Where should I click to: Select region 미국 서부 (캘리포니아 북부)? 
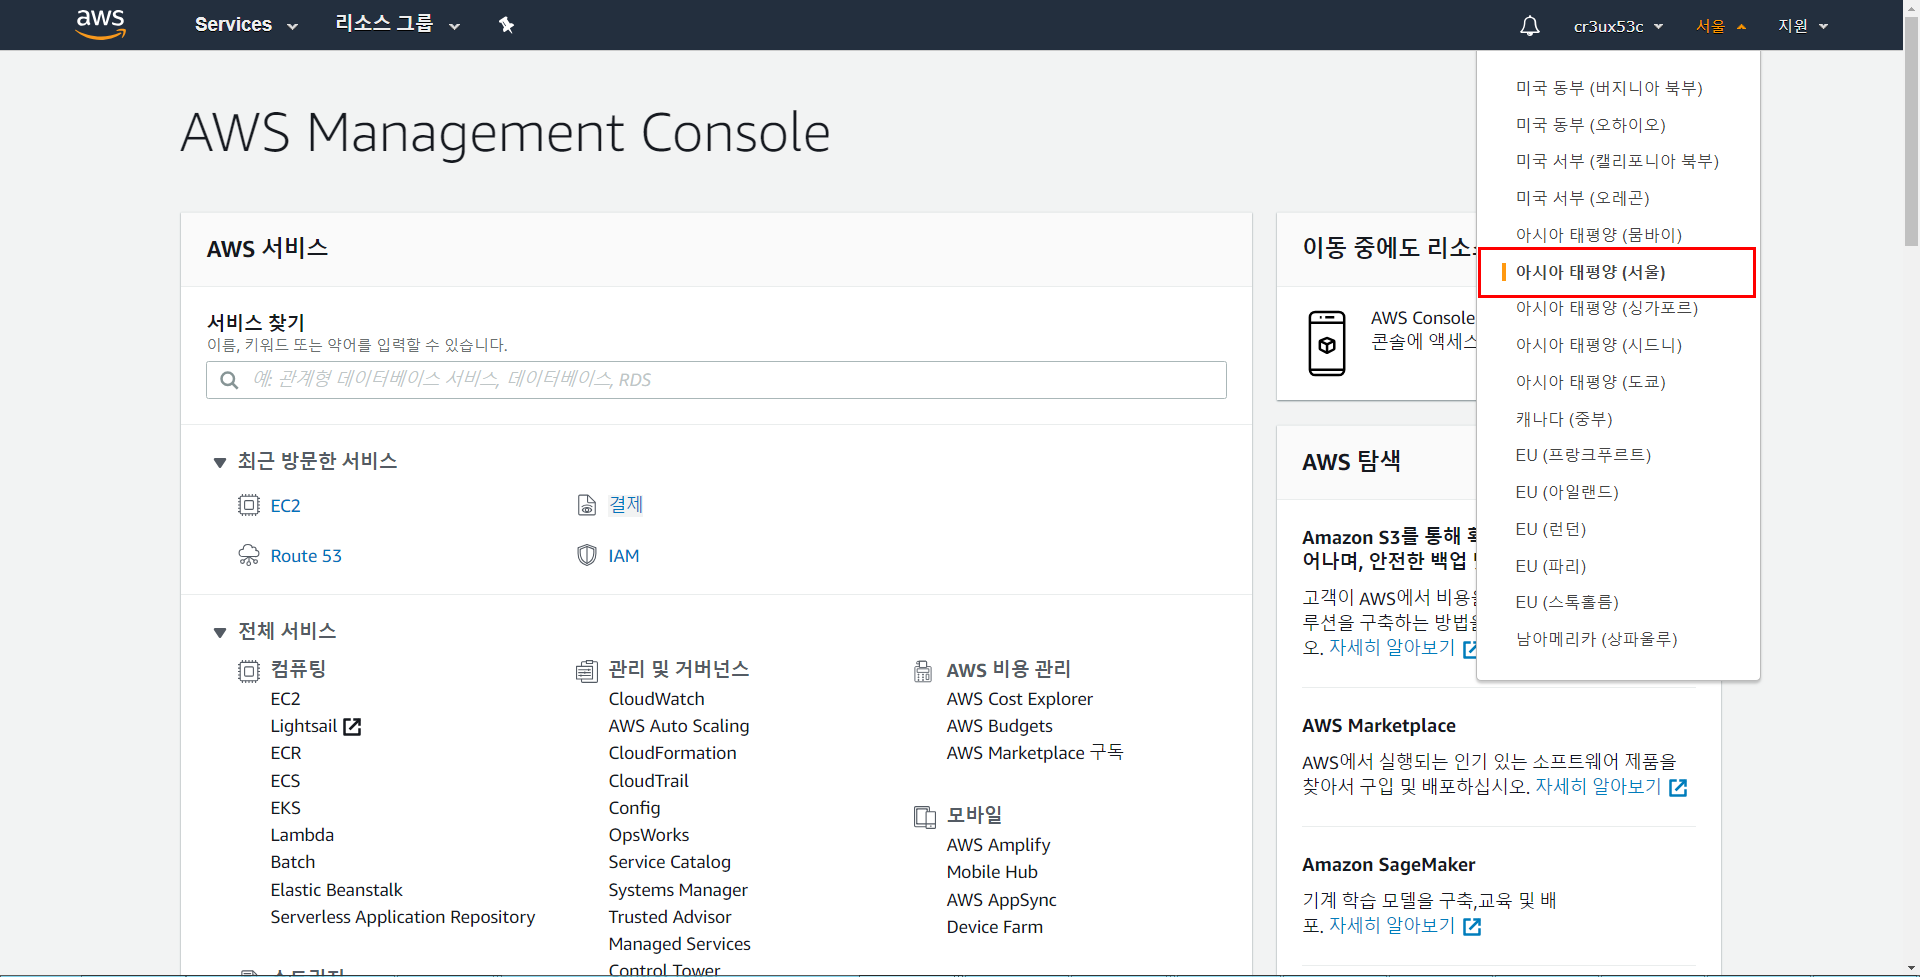[1617, 161]
